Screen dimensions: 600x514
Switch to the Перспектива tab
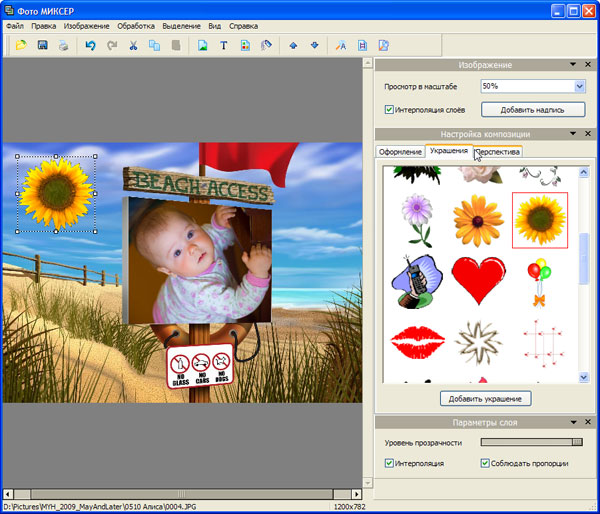[498, 151]
